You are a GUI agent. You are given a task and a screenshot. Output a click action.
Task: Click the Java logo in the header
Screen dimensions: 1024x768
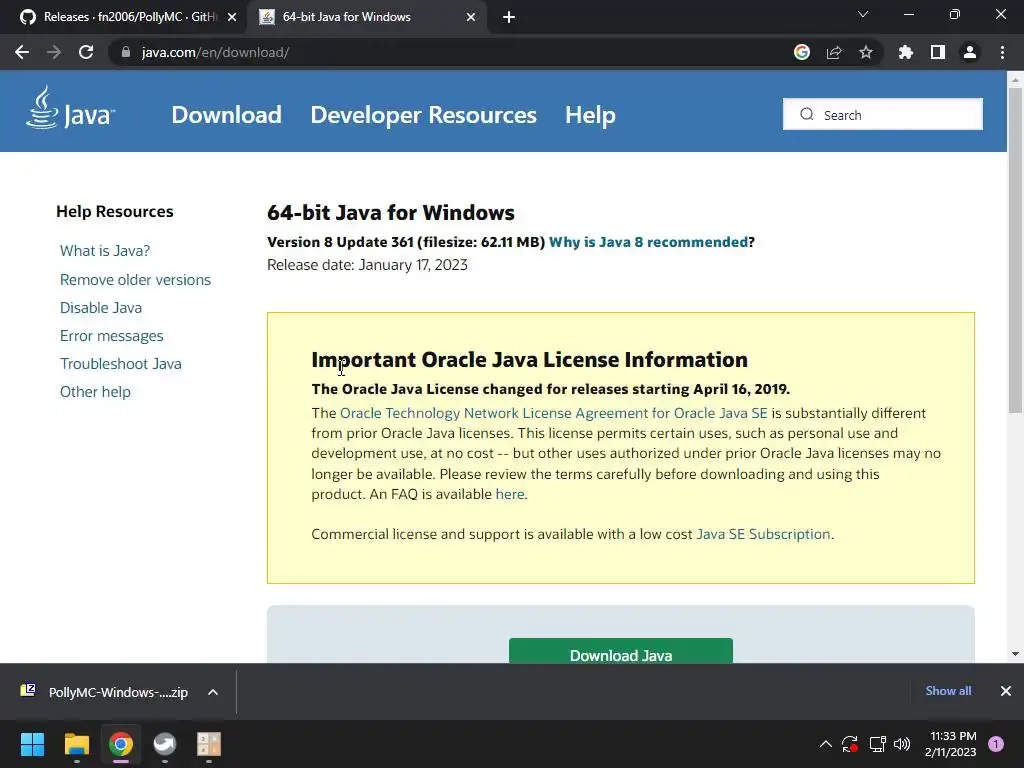tap(70, 108)
